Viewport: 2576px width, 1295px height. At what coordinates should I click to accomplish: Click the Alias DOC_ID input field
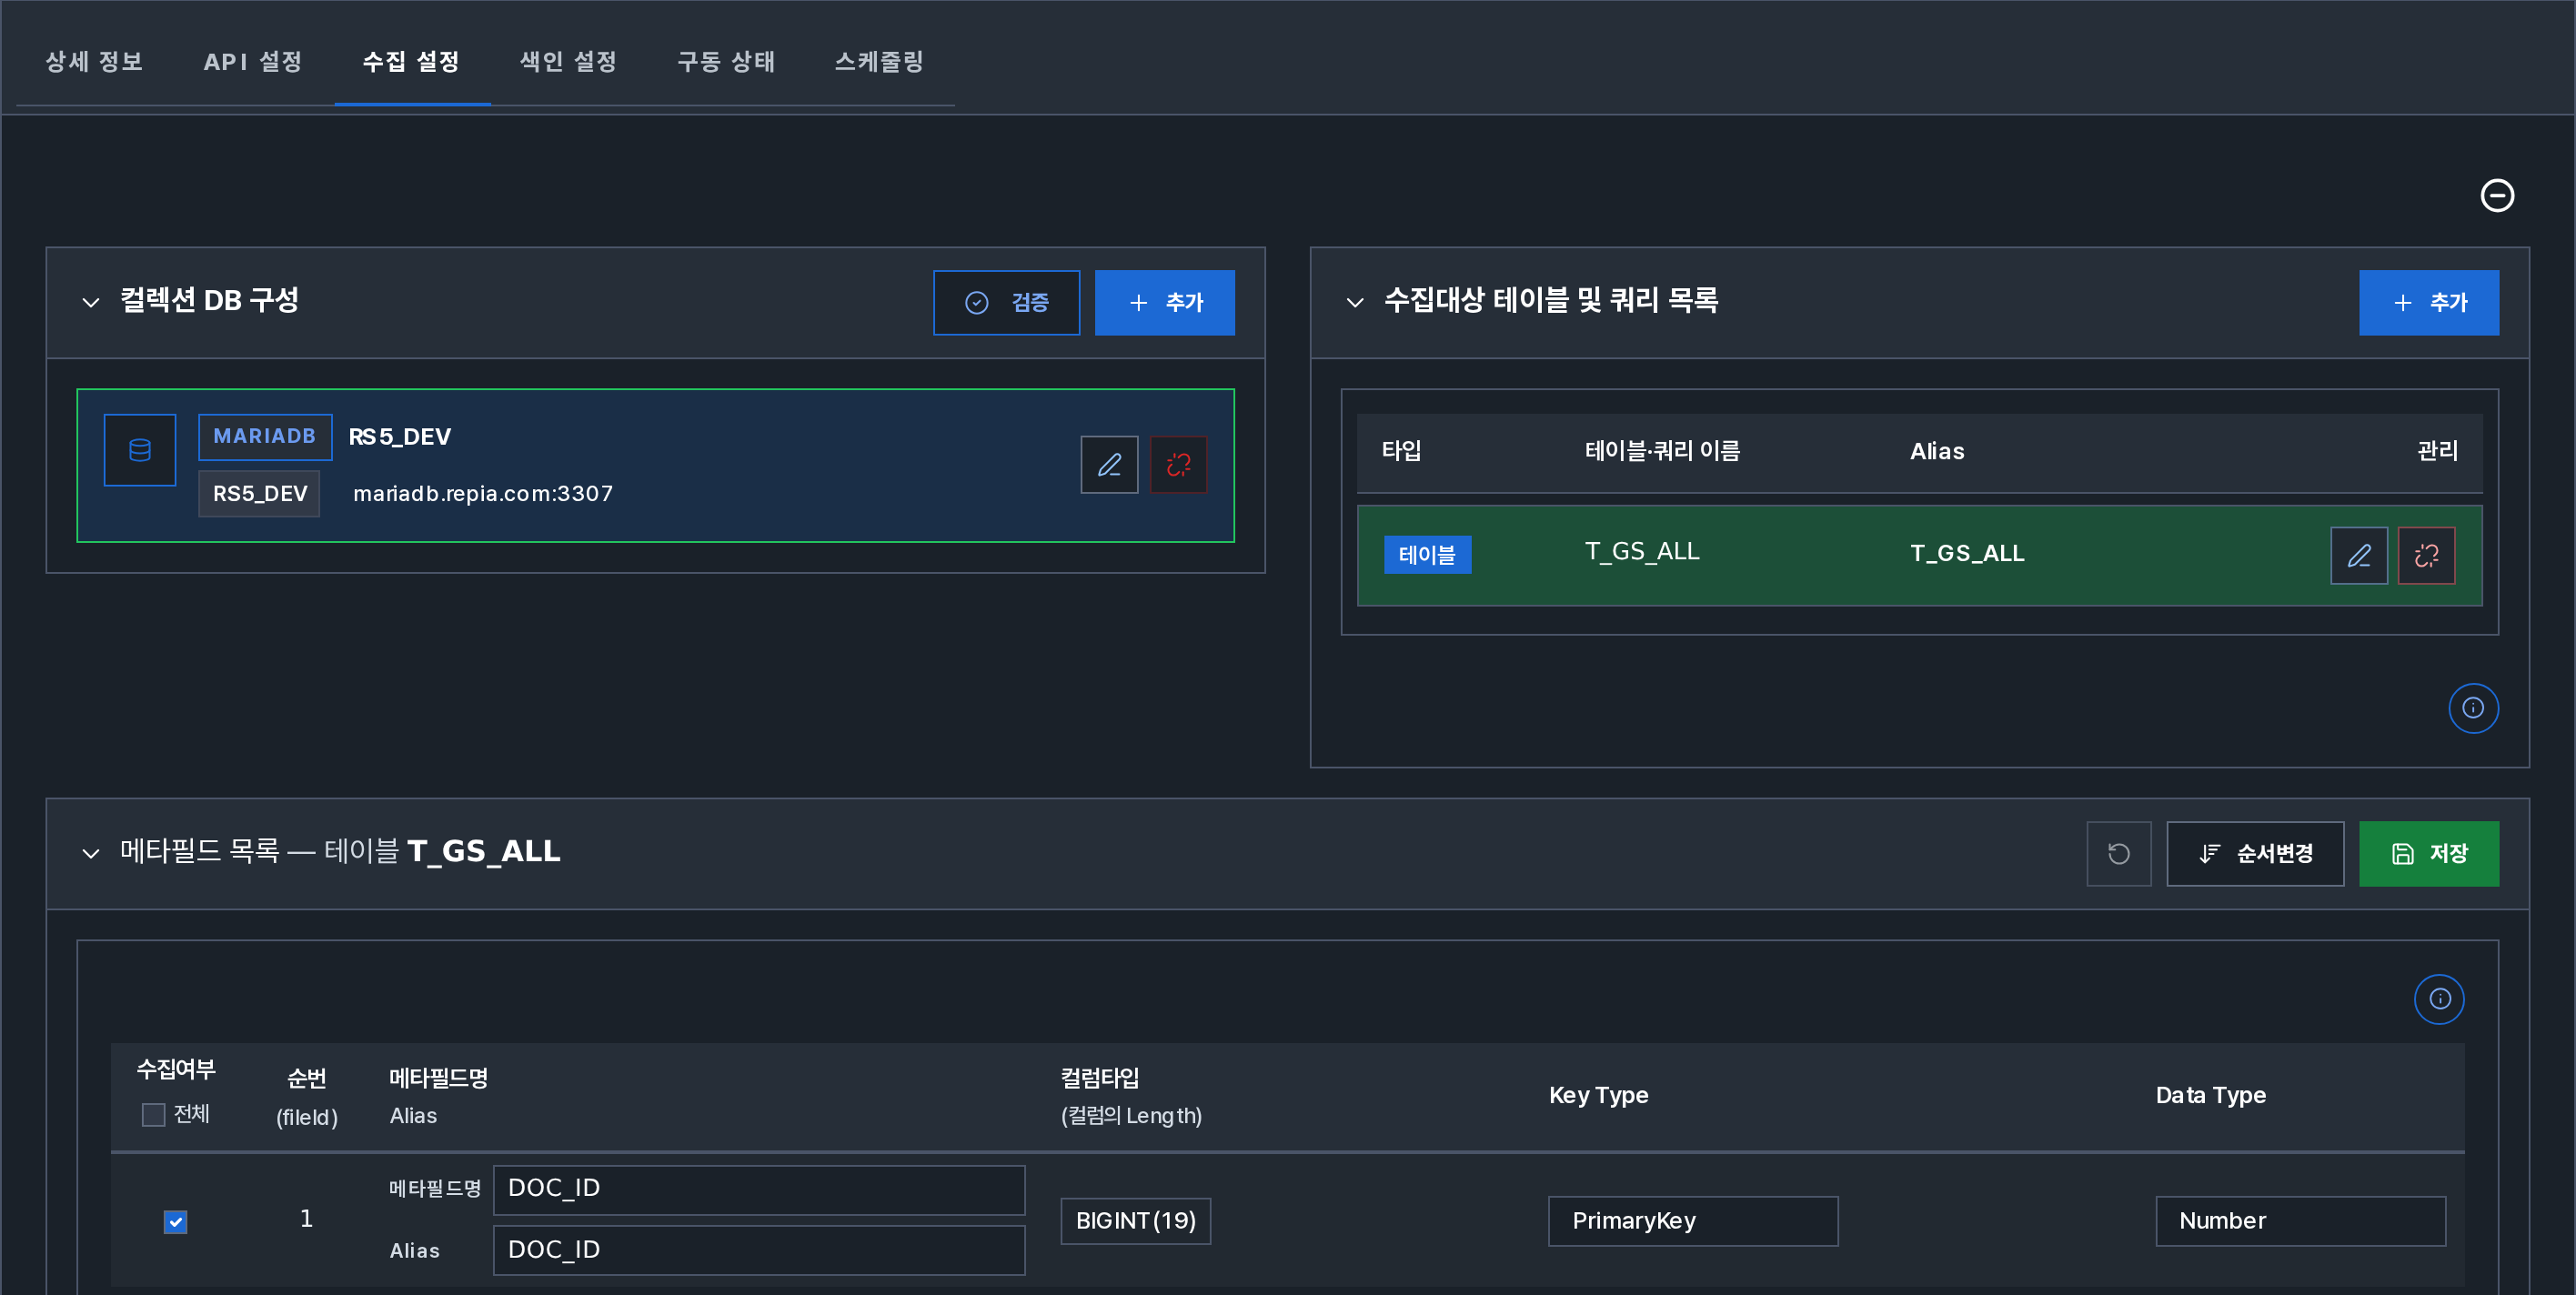[x=758, y=1250]
